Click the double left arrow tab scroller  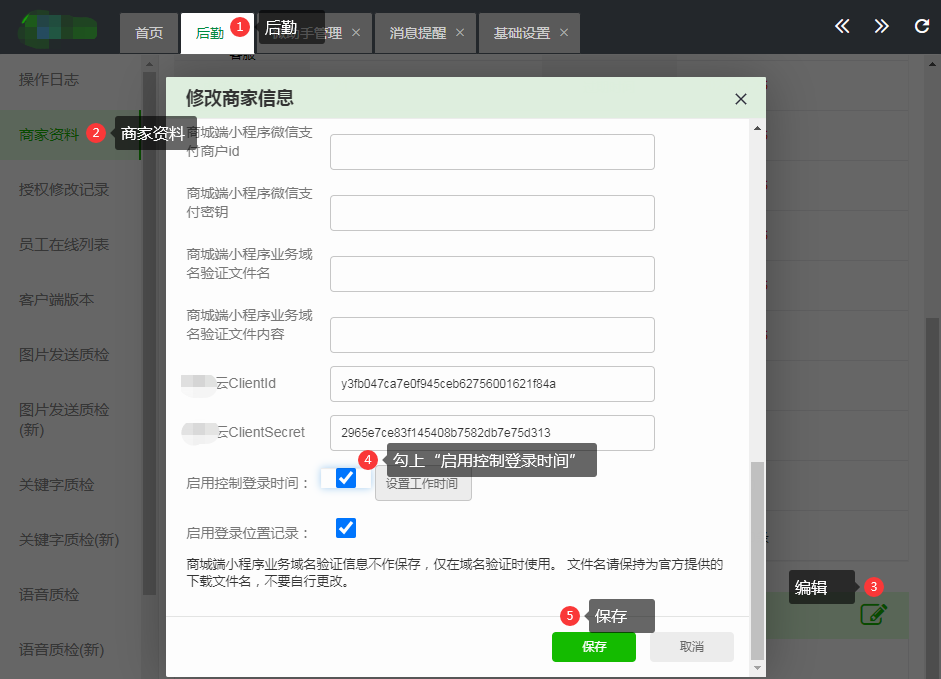[x=842, y=27]
